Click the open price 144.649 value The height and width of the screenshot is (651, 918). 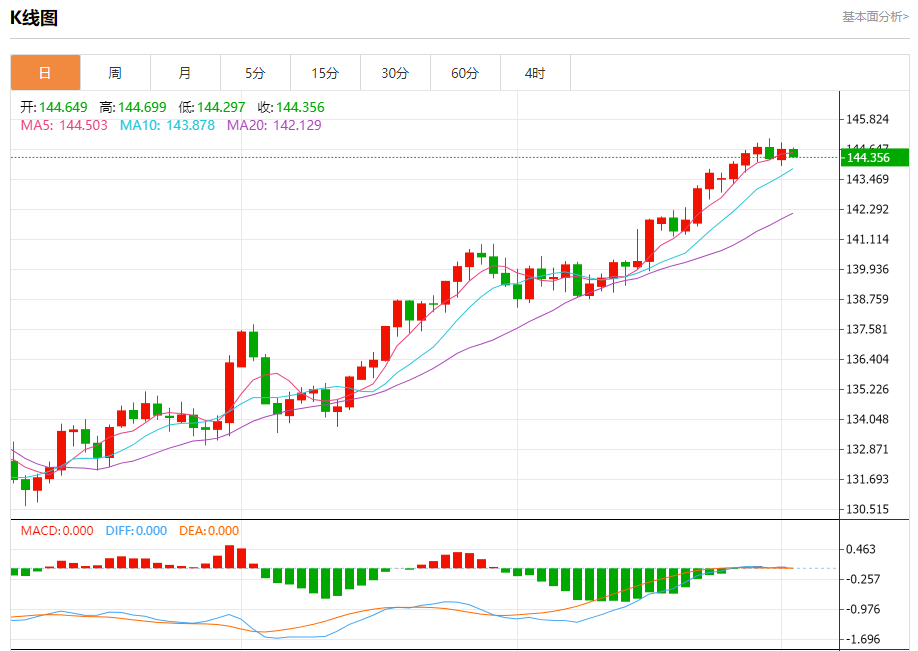click(x=63, y=107)
